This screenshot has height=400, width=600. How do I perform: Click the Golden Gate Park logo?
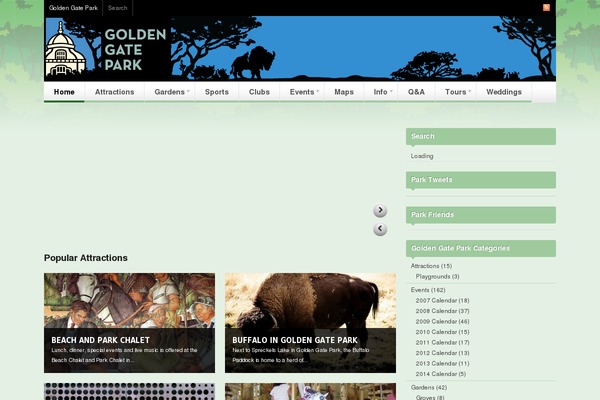tap(107, 49)
